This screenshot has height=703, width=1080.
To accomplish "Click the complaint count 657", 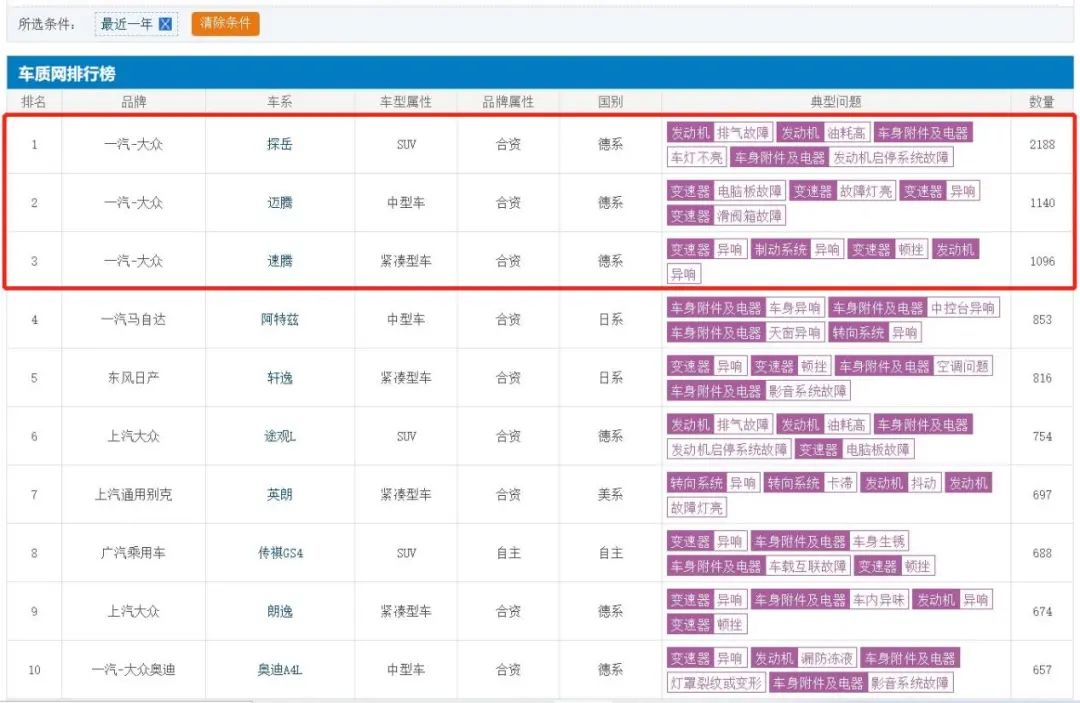I will 1042,670.
